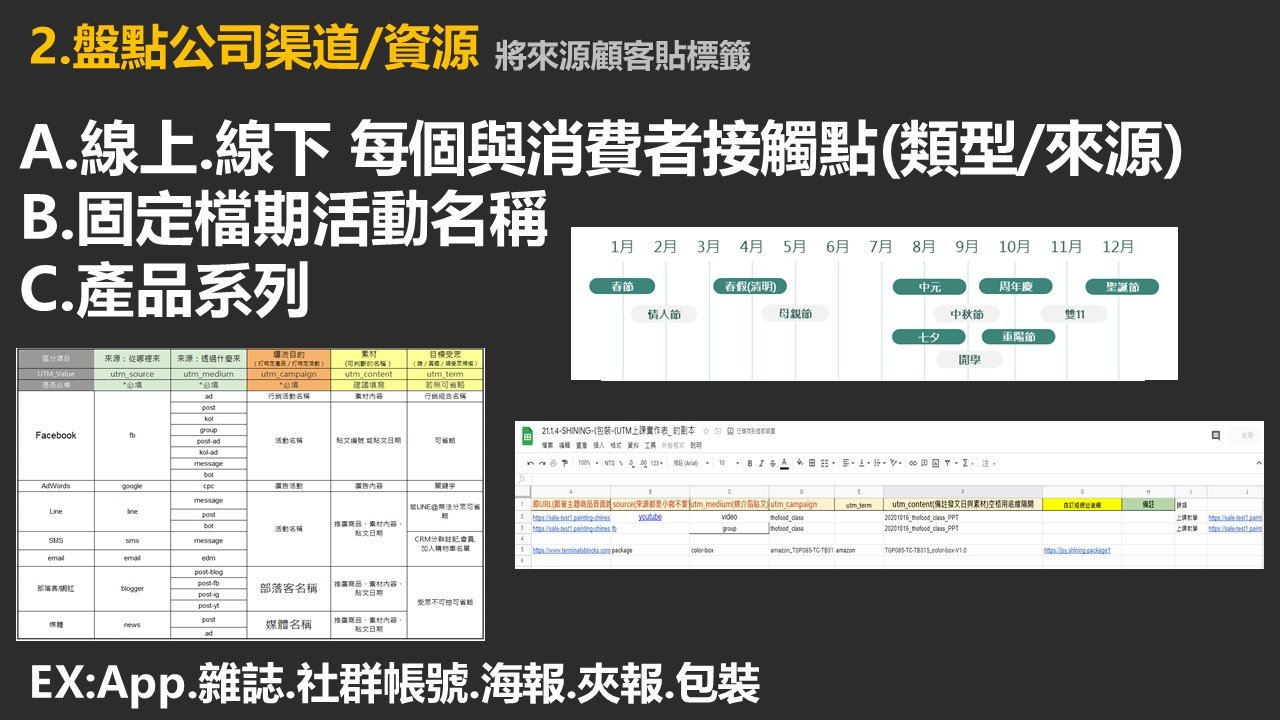Click the 共用 share button
The image size is (1280, 720).
coord(1245,436)
